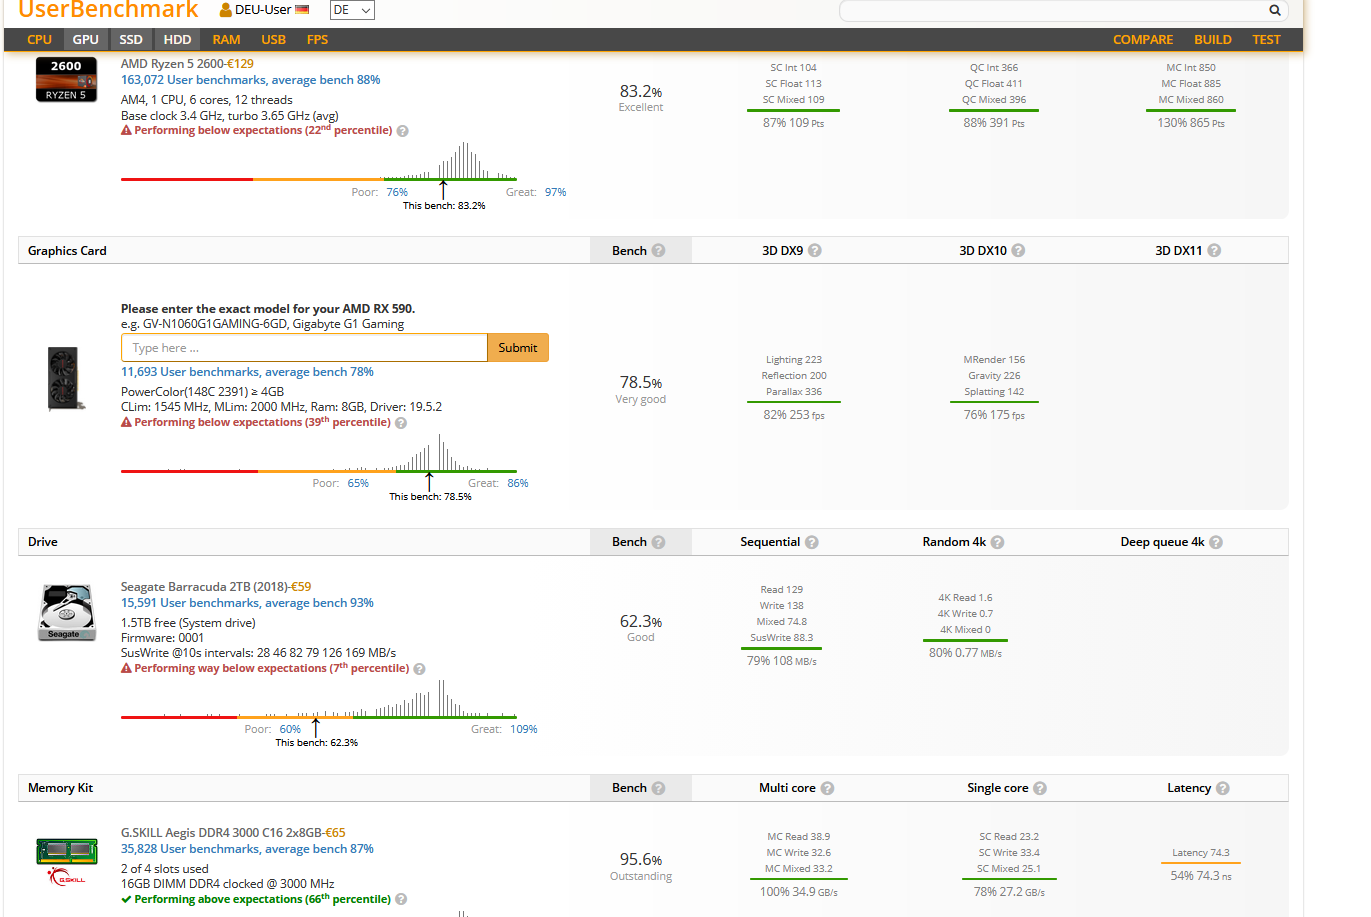Click GPU poor 65% link

coord(358,483)
